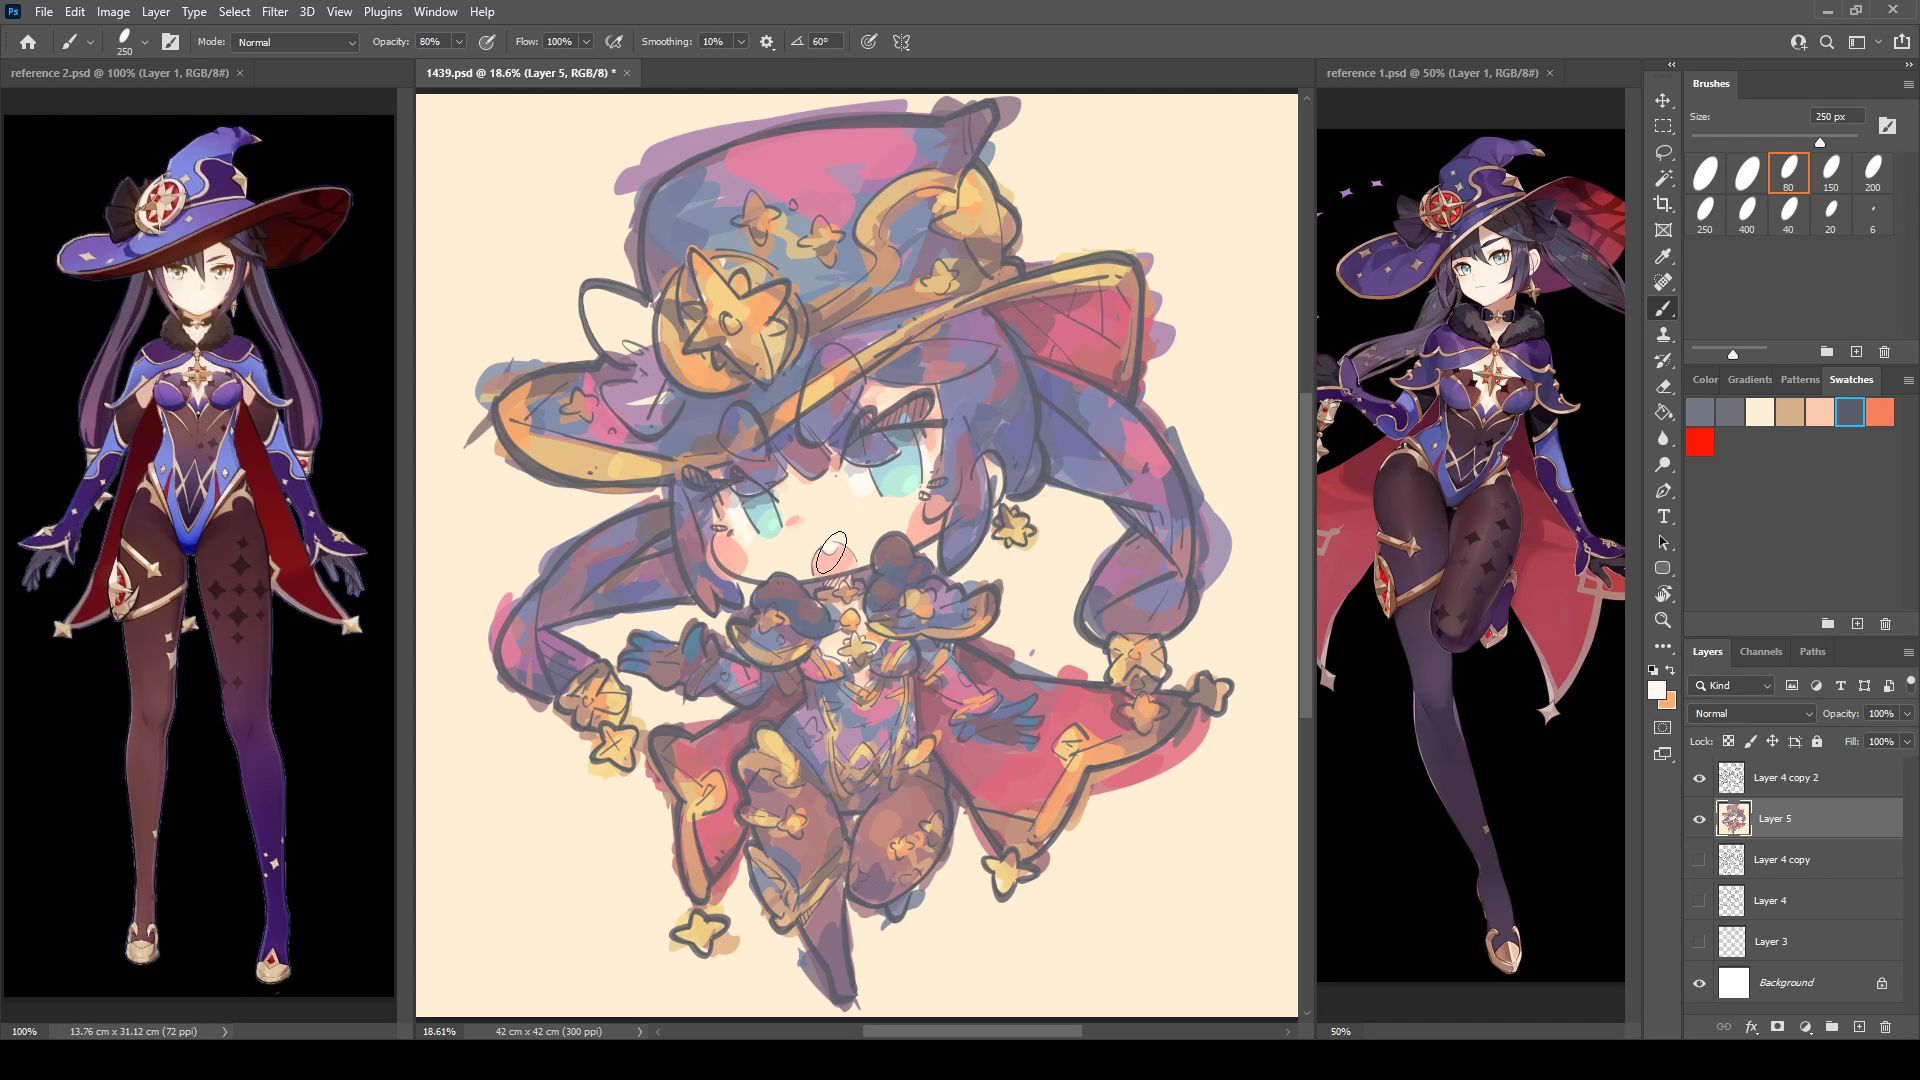The image size is (1920, 1080).
Task: Select the Move tool
Action: [1663, 101]
